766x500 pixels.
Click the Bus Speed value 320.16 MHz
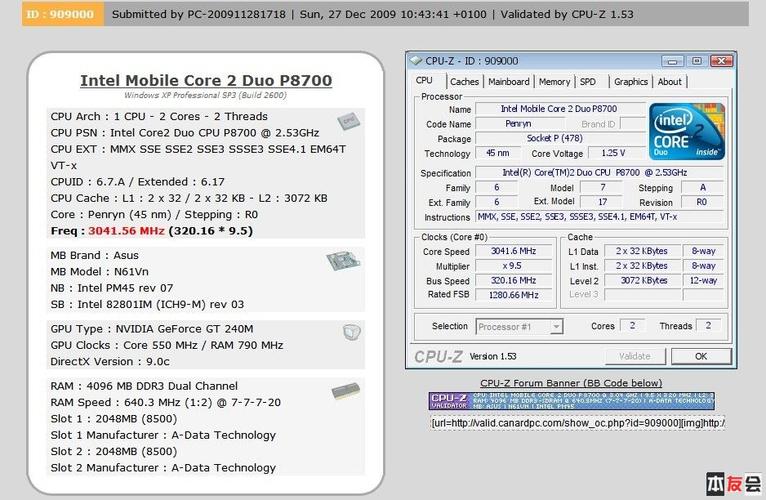(513, 281)
